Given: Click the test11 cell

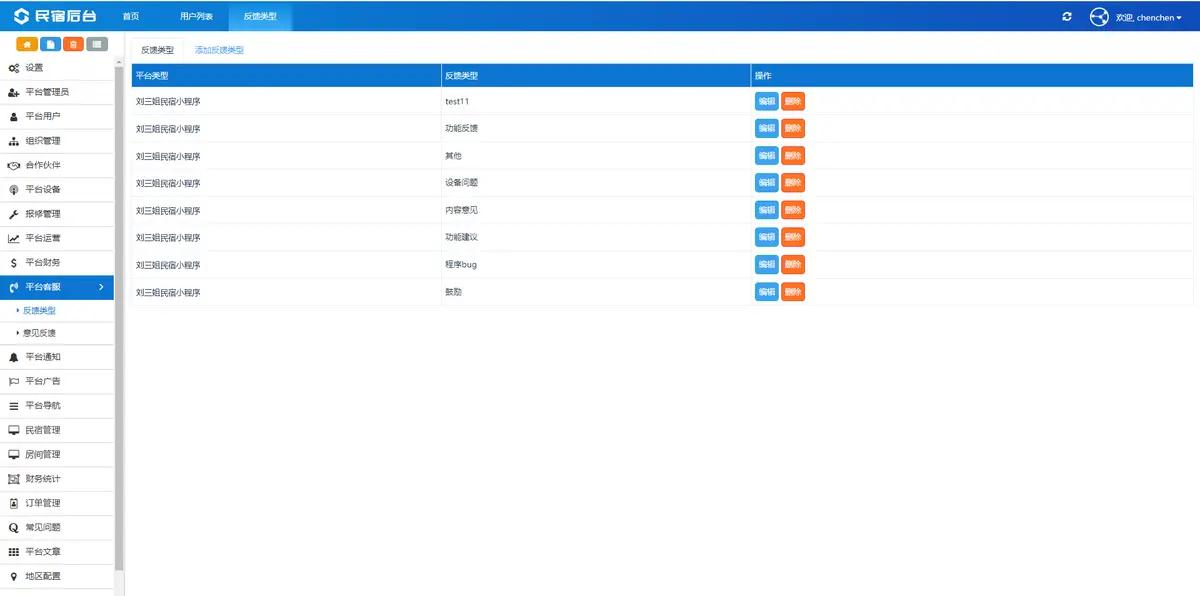Looking at the screenshot, I should [596, 101].
